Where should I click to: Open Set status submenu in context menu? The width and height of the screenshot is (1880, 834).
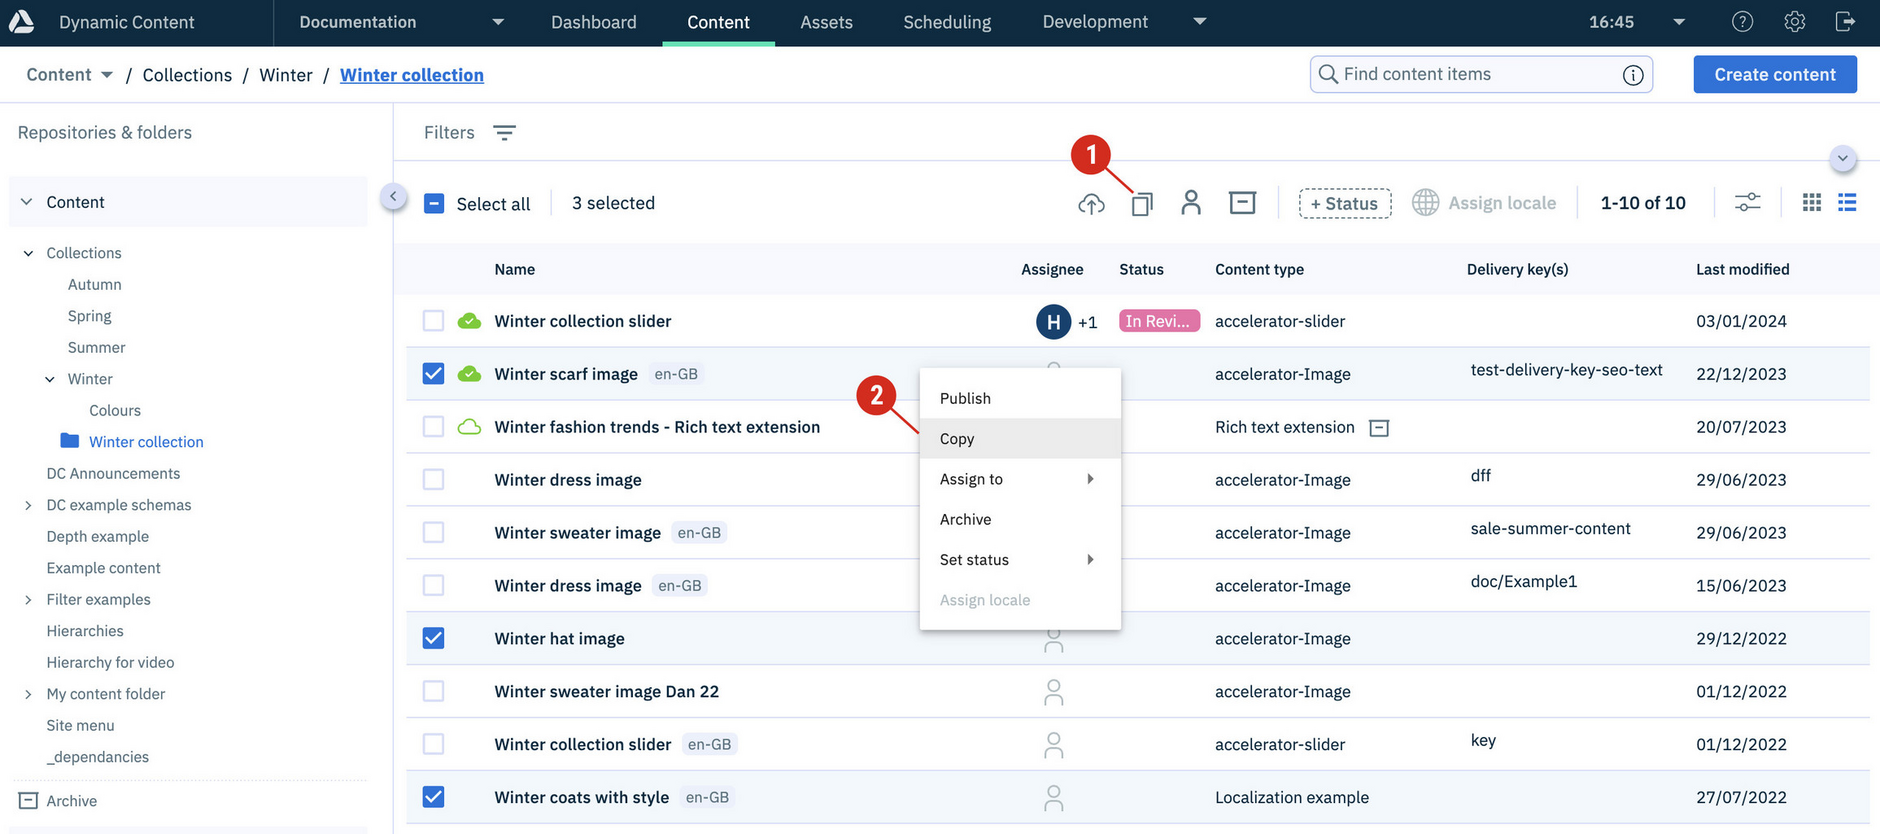1020,560
